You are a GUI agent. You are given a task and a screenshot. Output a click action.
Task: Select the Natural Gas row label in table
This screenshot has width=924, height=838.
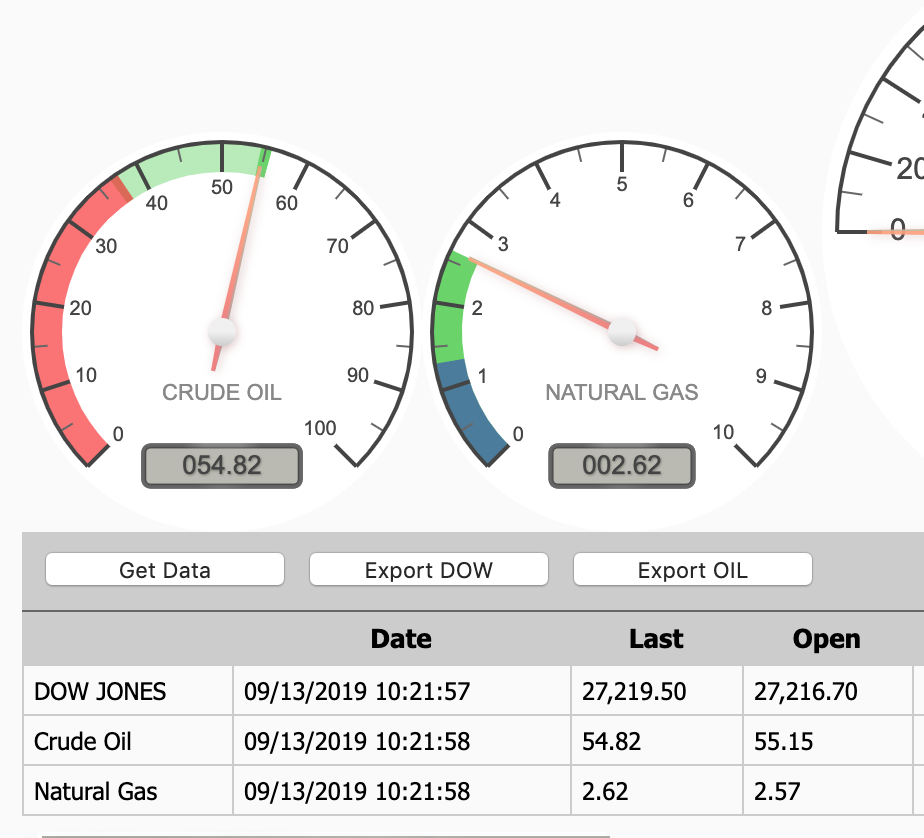[x=96, y=791]
